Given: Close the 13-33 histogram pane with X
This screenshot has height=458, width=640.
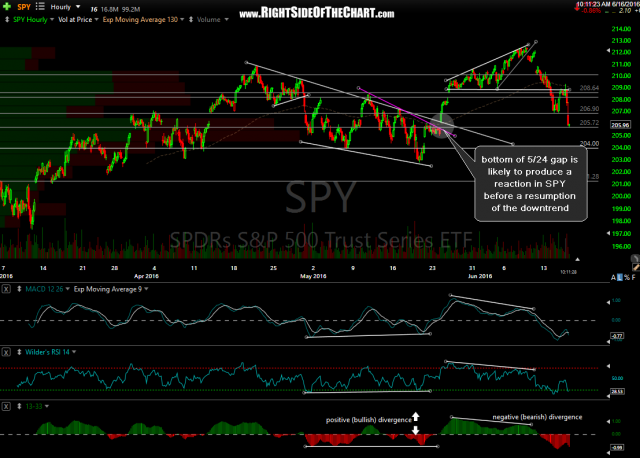Looking at the screenshot, I should (x=6, y=407).
